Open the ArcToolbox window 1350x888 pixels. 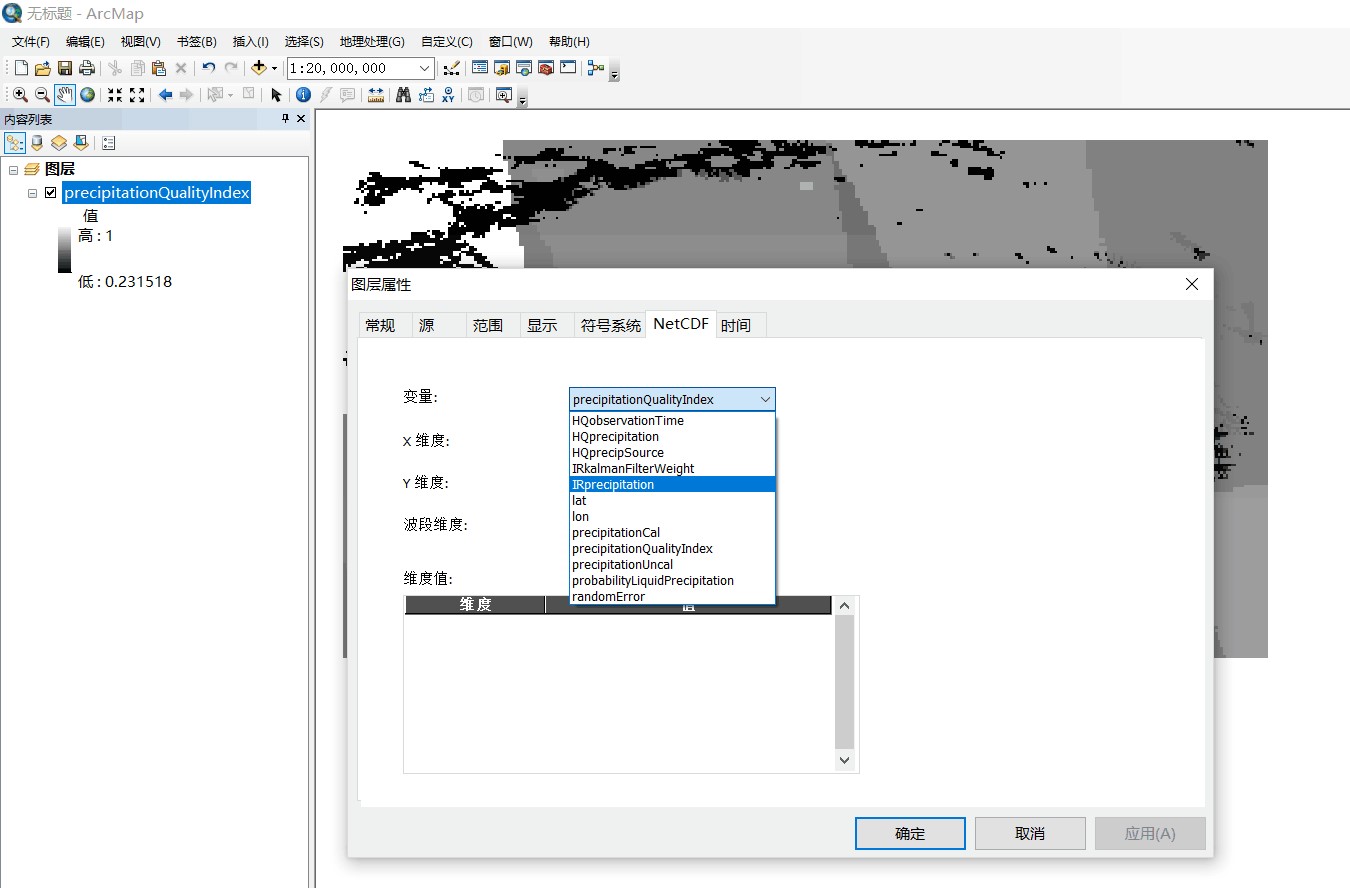point(546,68)
